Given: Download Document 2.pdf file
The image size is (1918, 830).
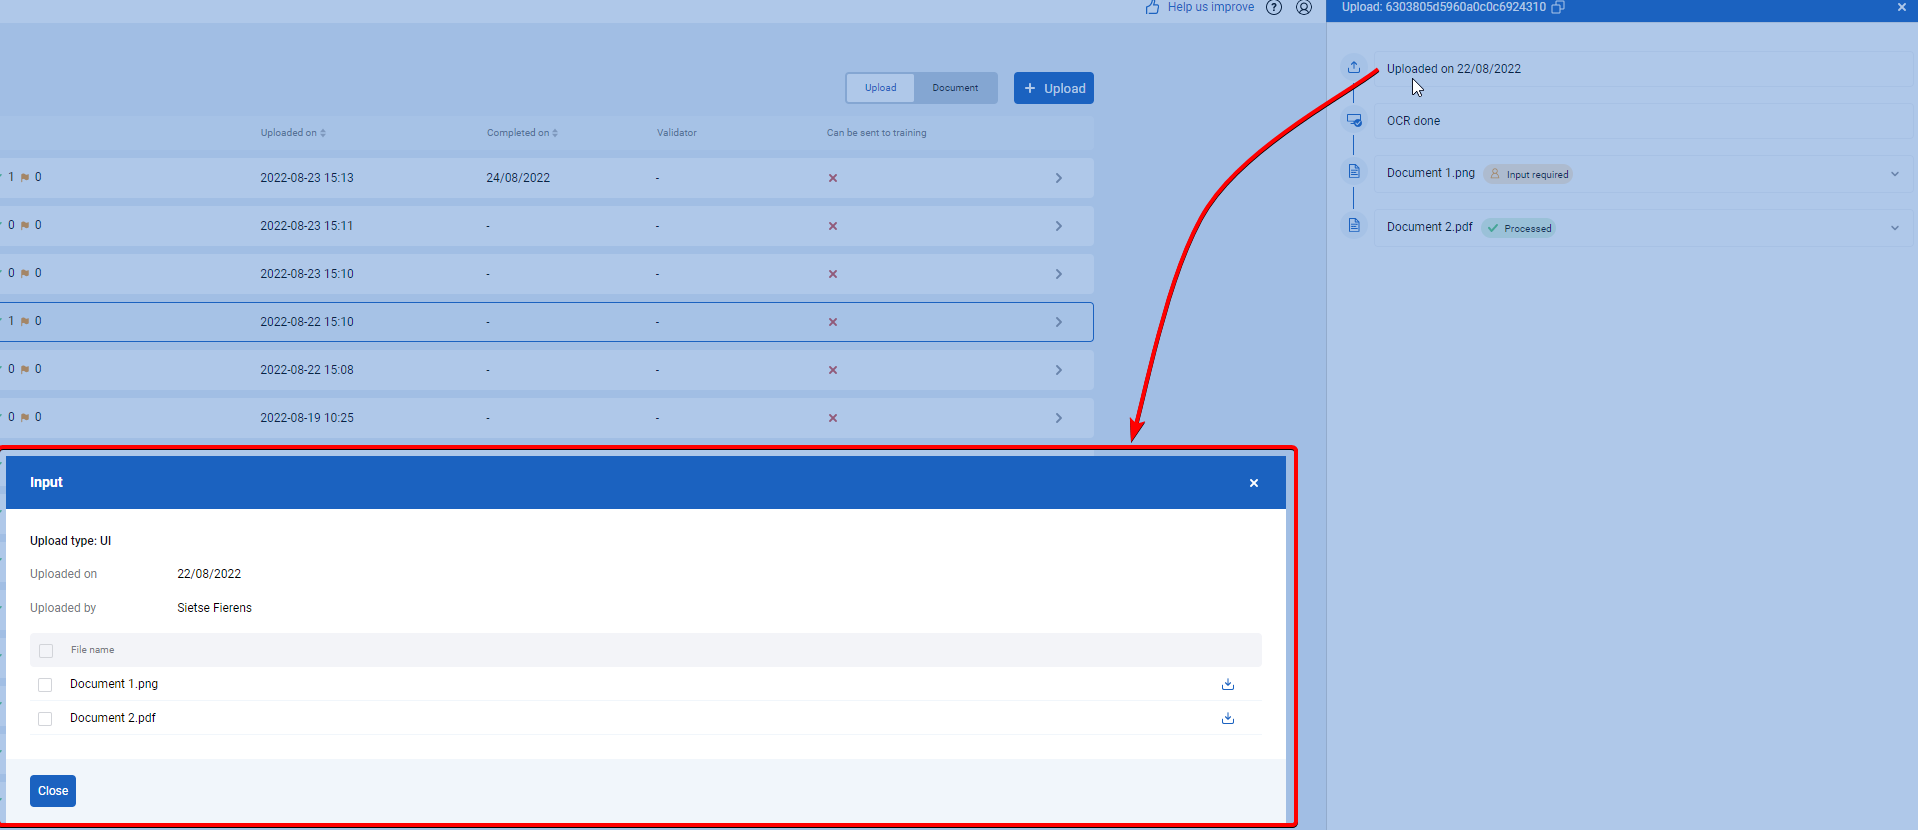Looking at the screenshot, I should coord(1228,718).
